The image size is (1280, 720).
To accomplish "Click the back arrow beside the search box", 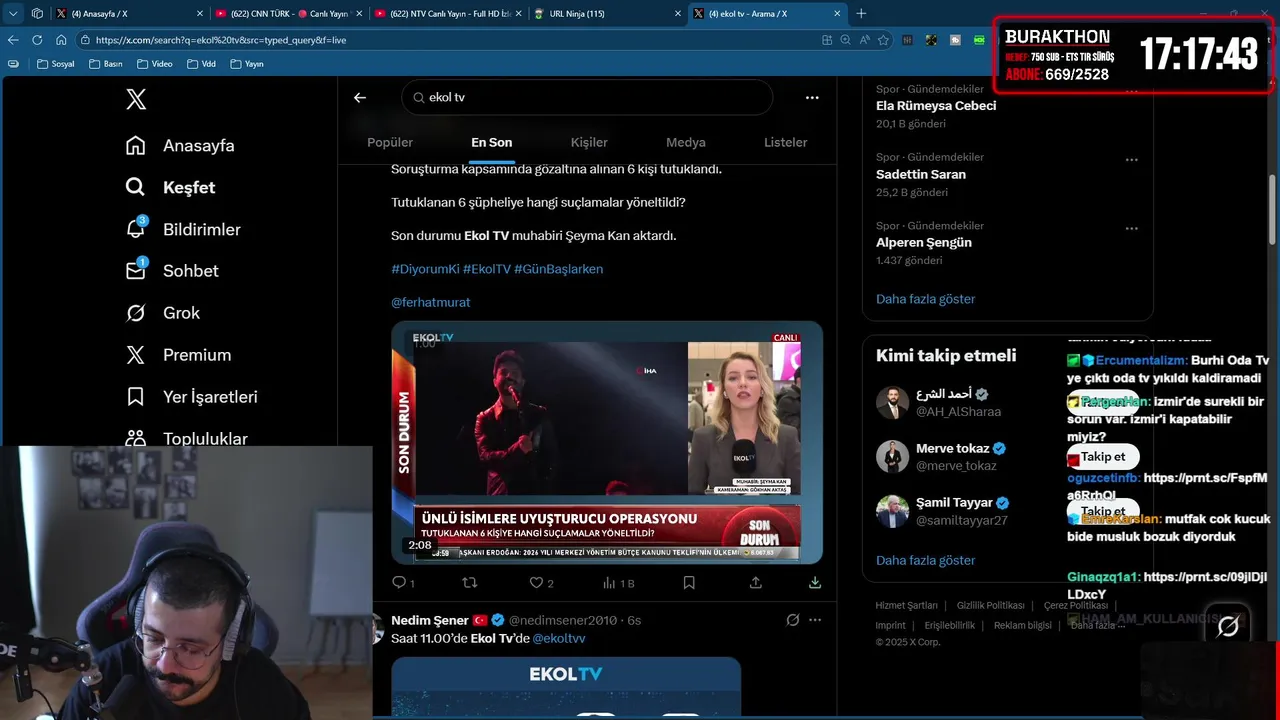I will [360, 97].
